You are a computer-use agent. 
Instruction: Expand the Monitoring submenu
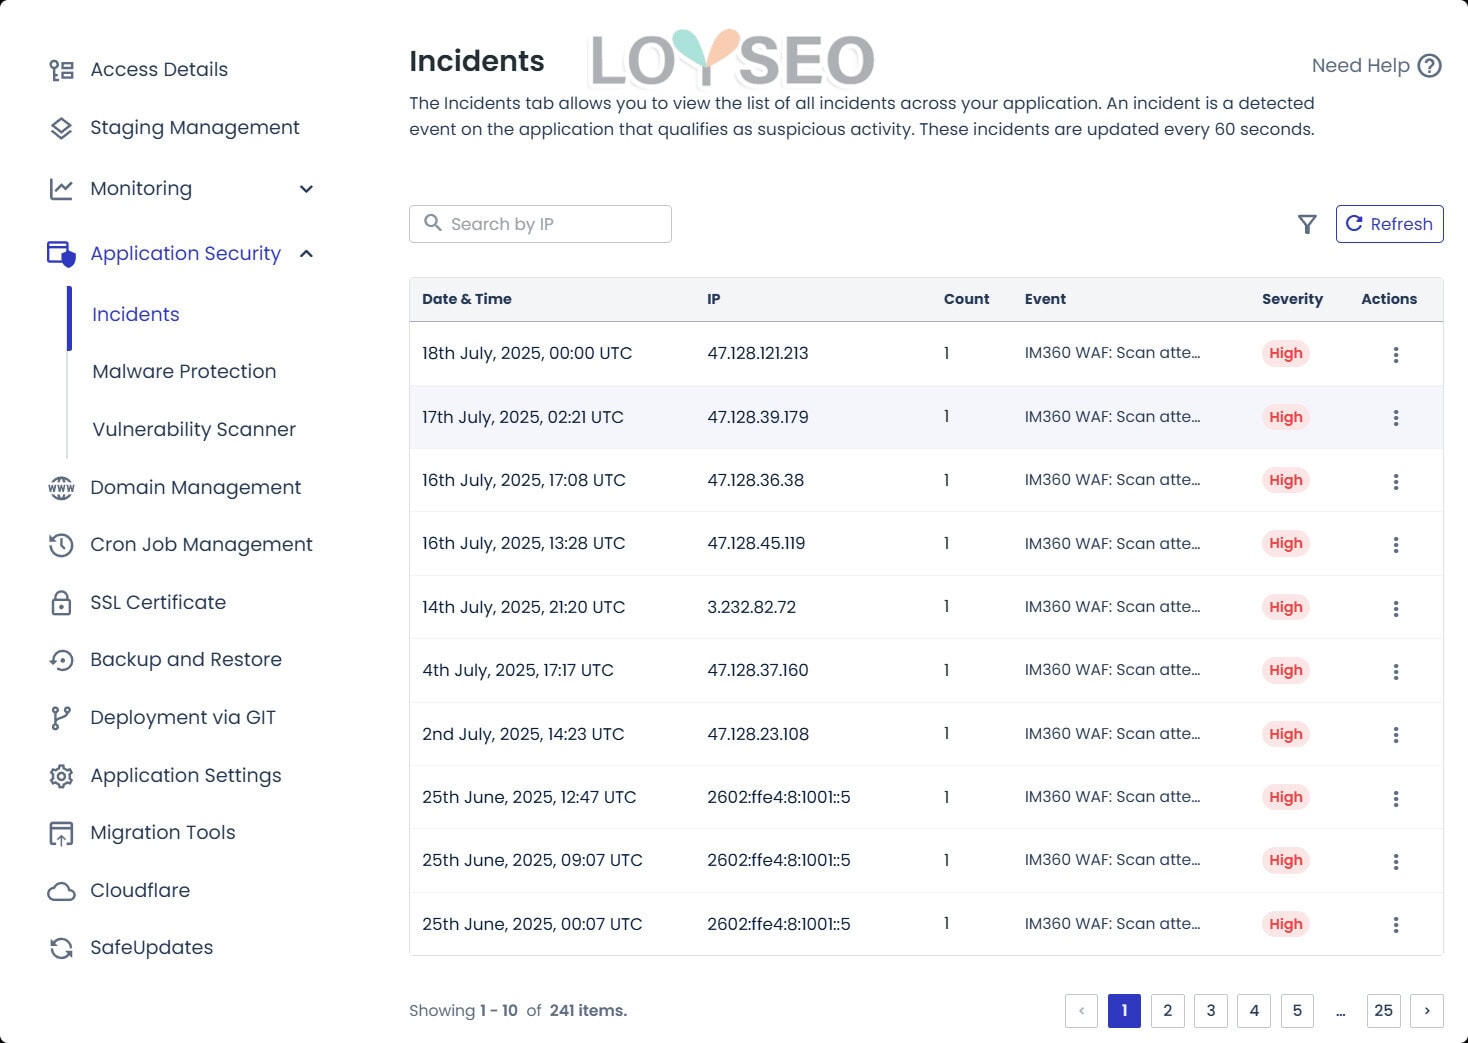(x=306, y=189)
